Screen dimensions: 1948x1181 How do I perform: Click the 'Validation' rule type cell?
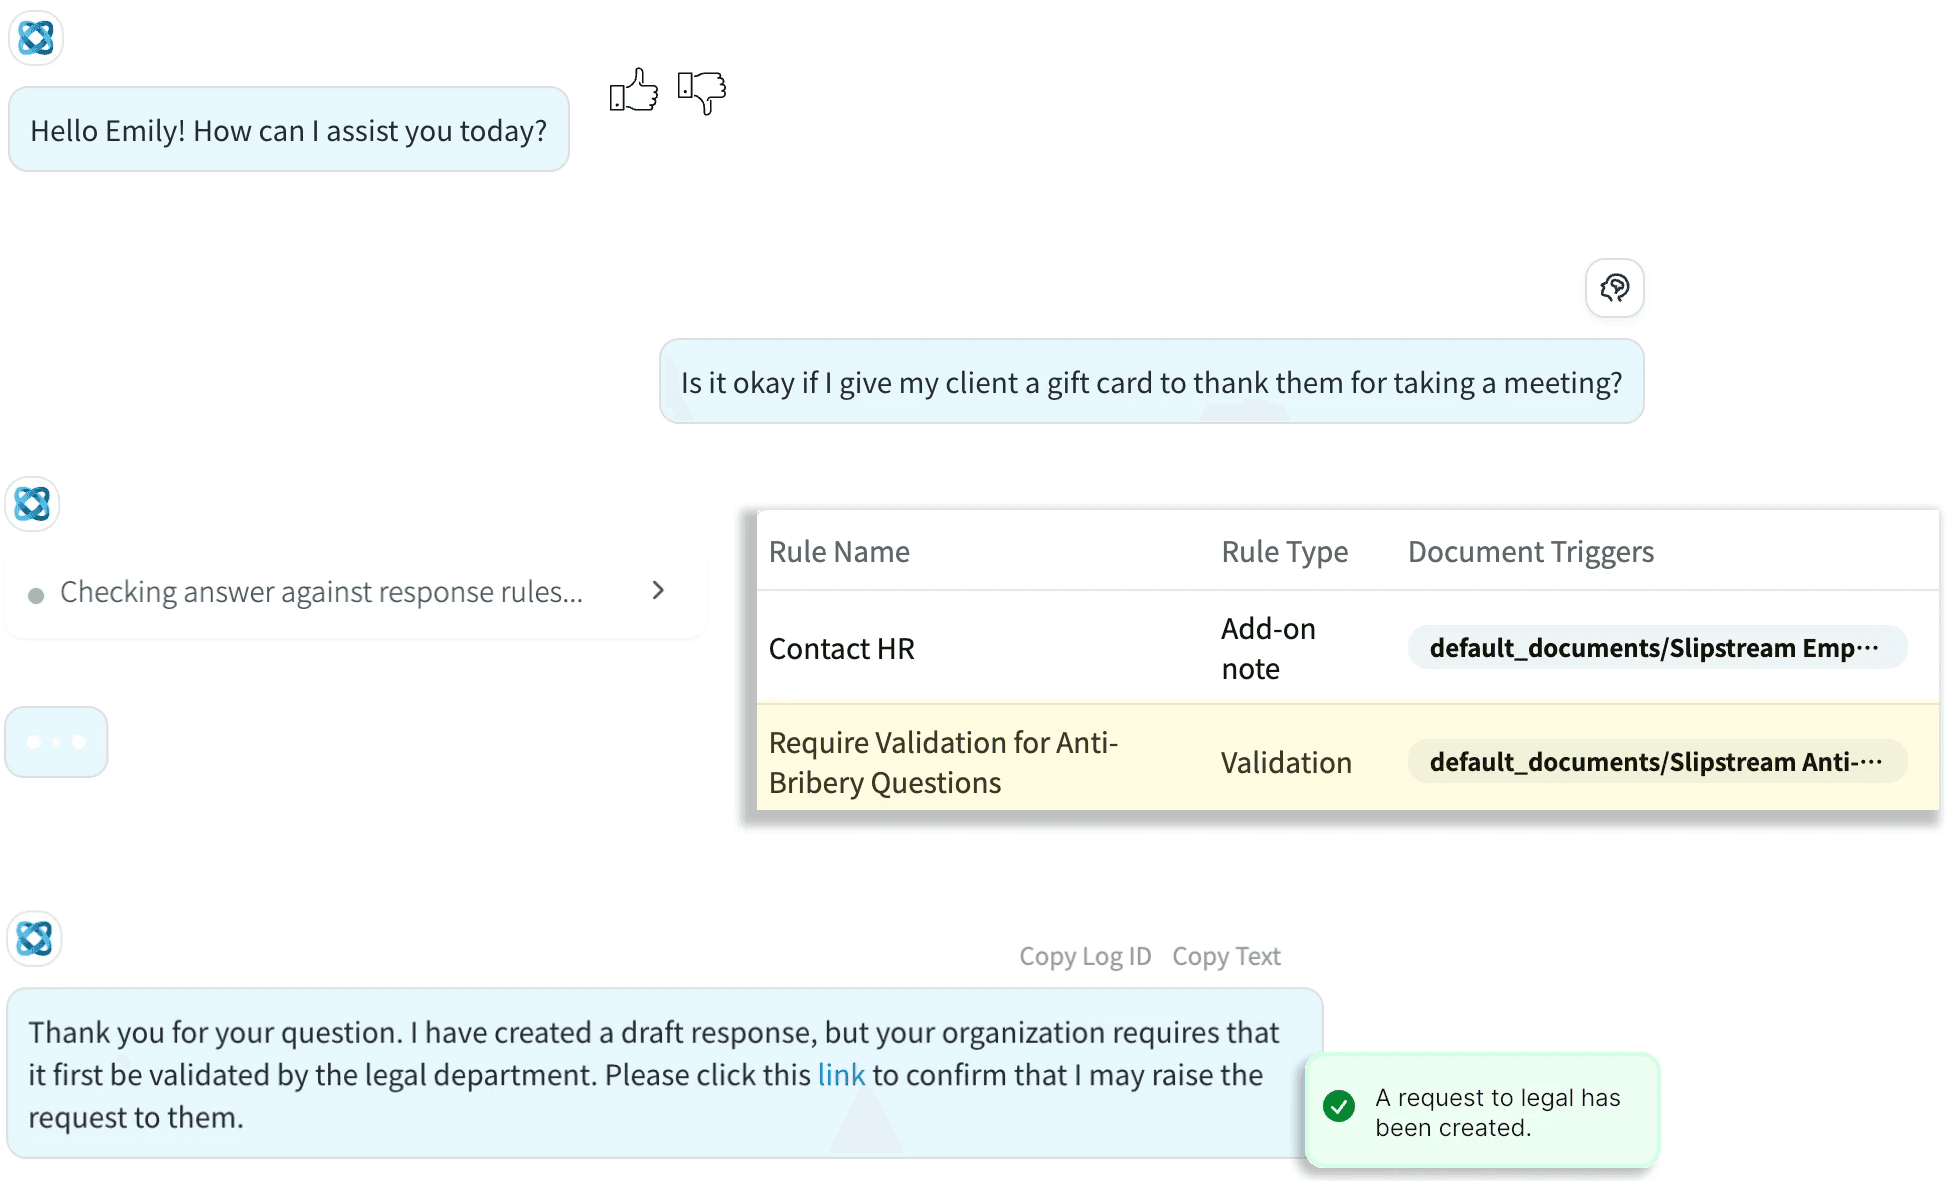pyautogui.click(x=1285, y=762)
